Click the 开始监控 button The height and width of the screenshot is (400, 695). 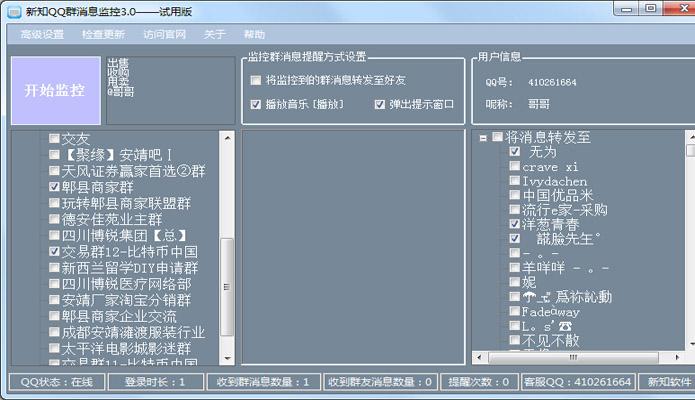[x=55, y=90]
